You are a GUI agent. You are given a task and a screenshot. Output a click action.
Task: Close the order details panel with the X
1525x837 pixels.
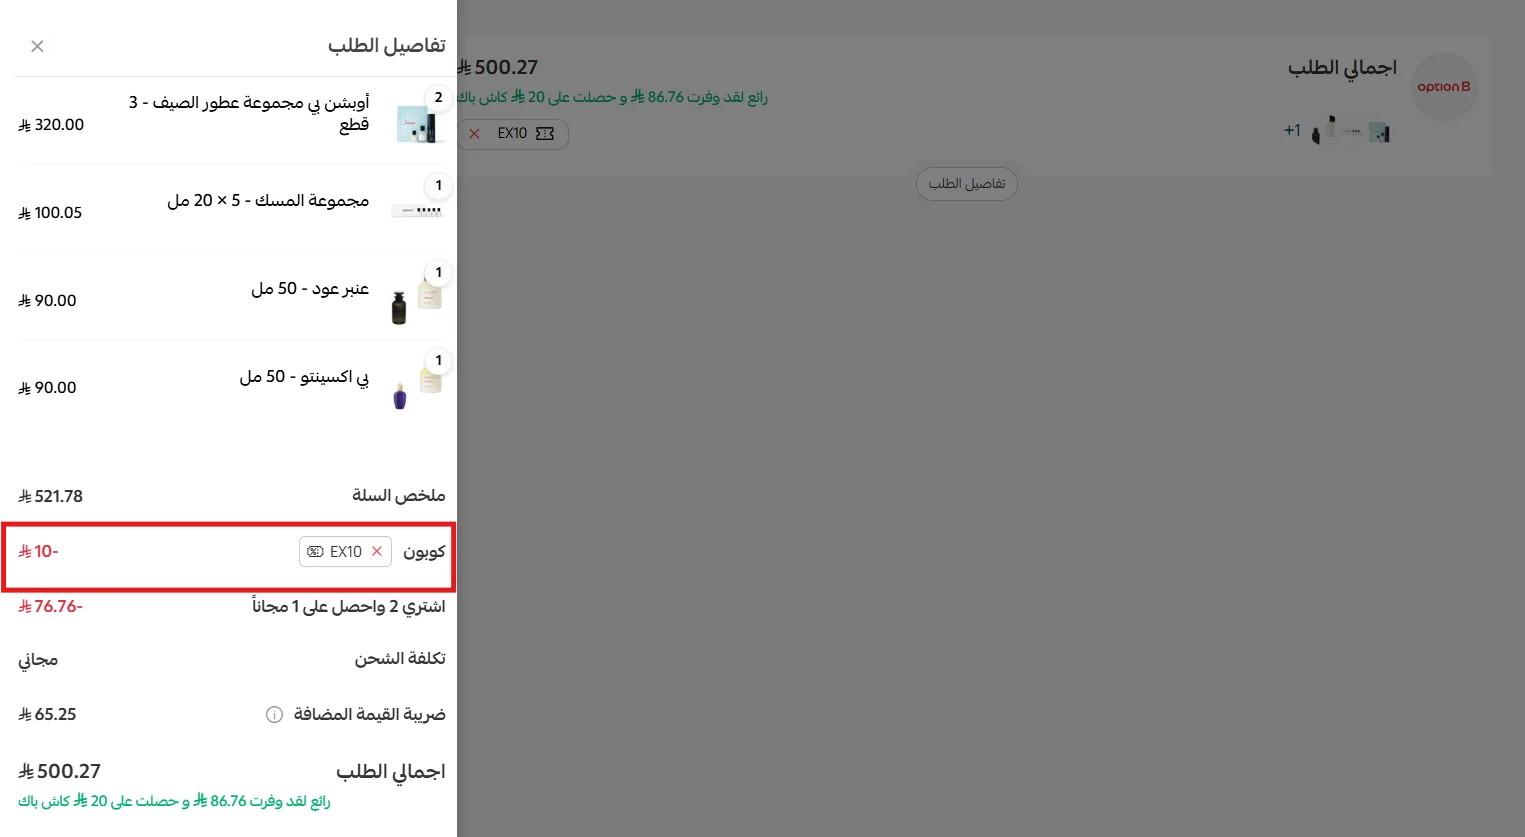click(x=37, y=46)
